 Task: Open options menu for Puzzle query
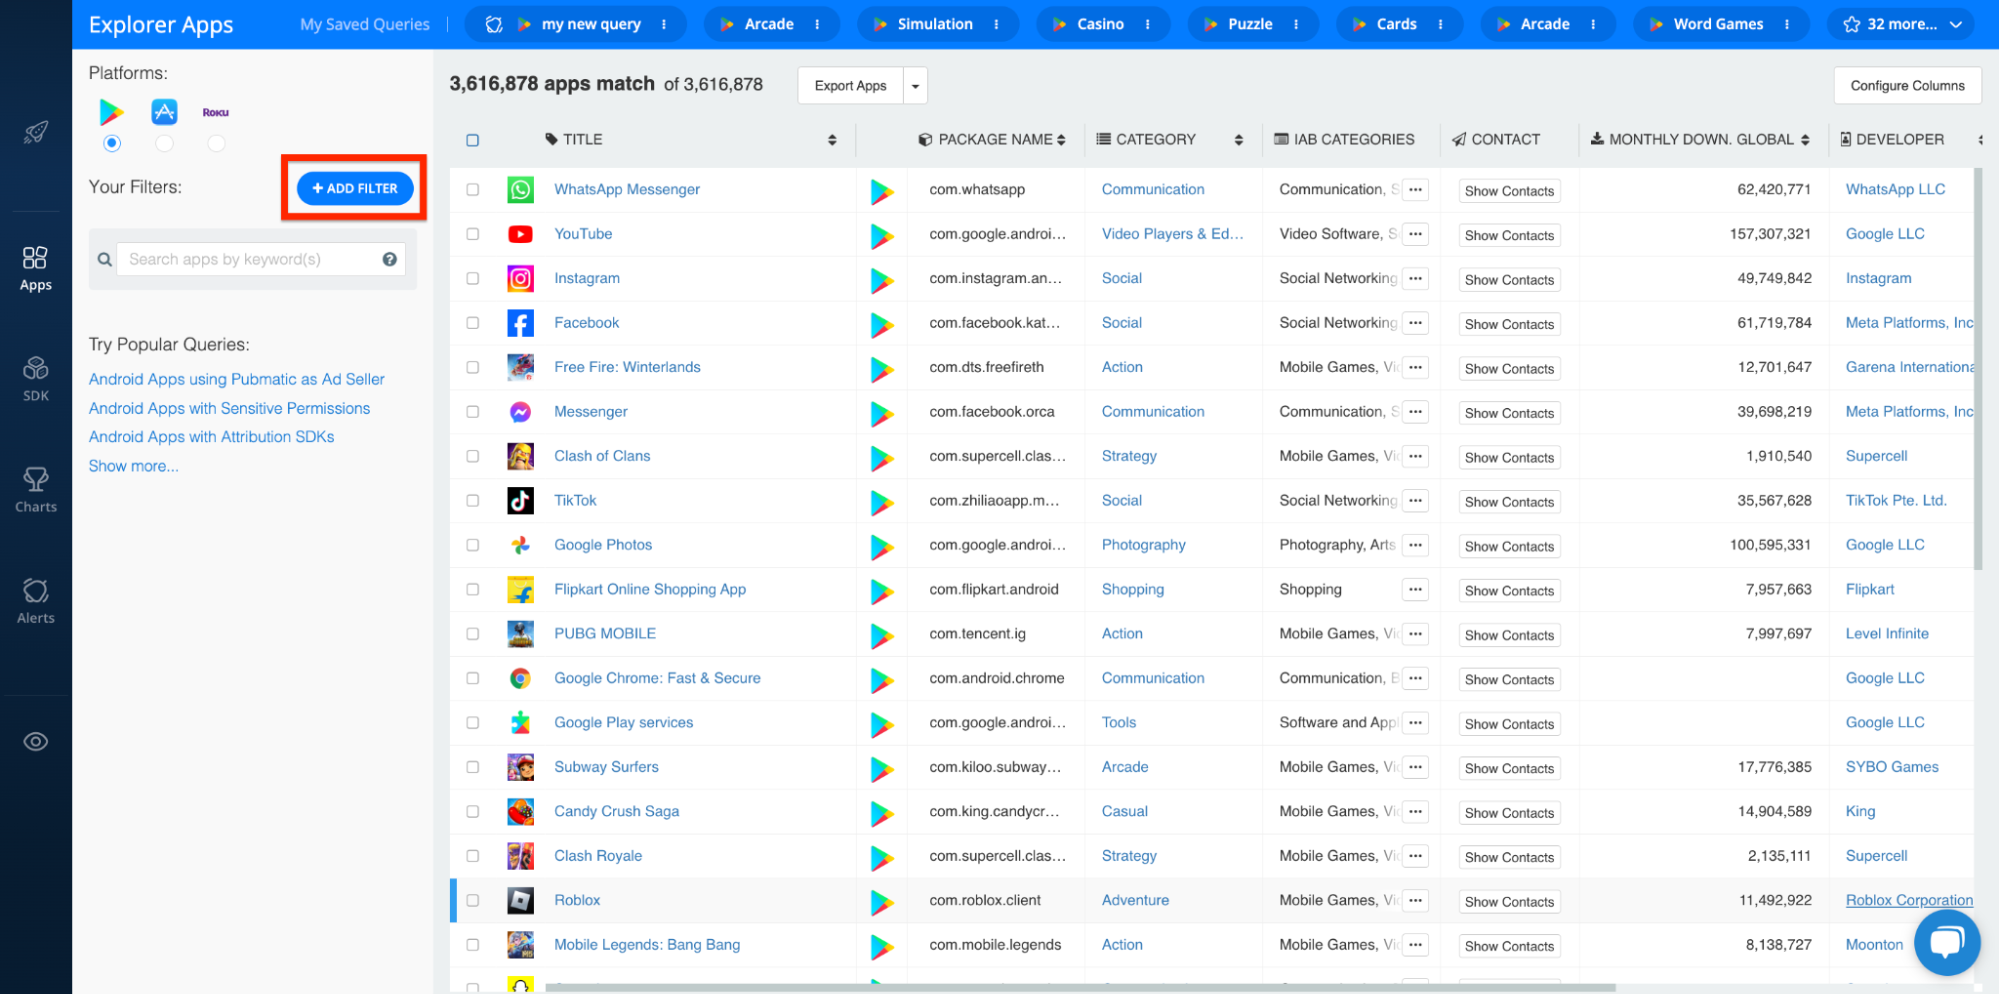(1296, 24)
